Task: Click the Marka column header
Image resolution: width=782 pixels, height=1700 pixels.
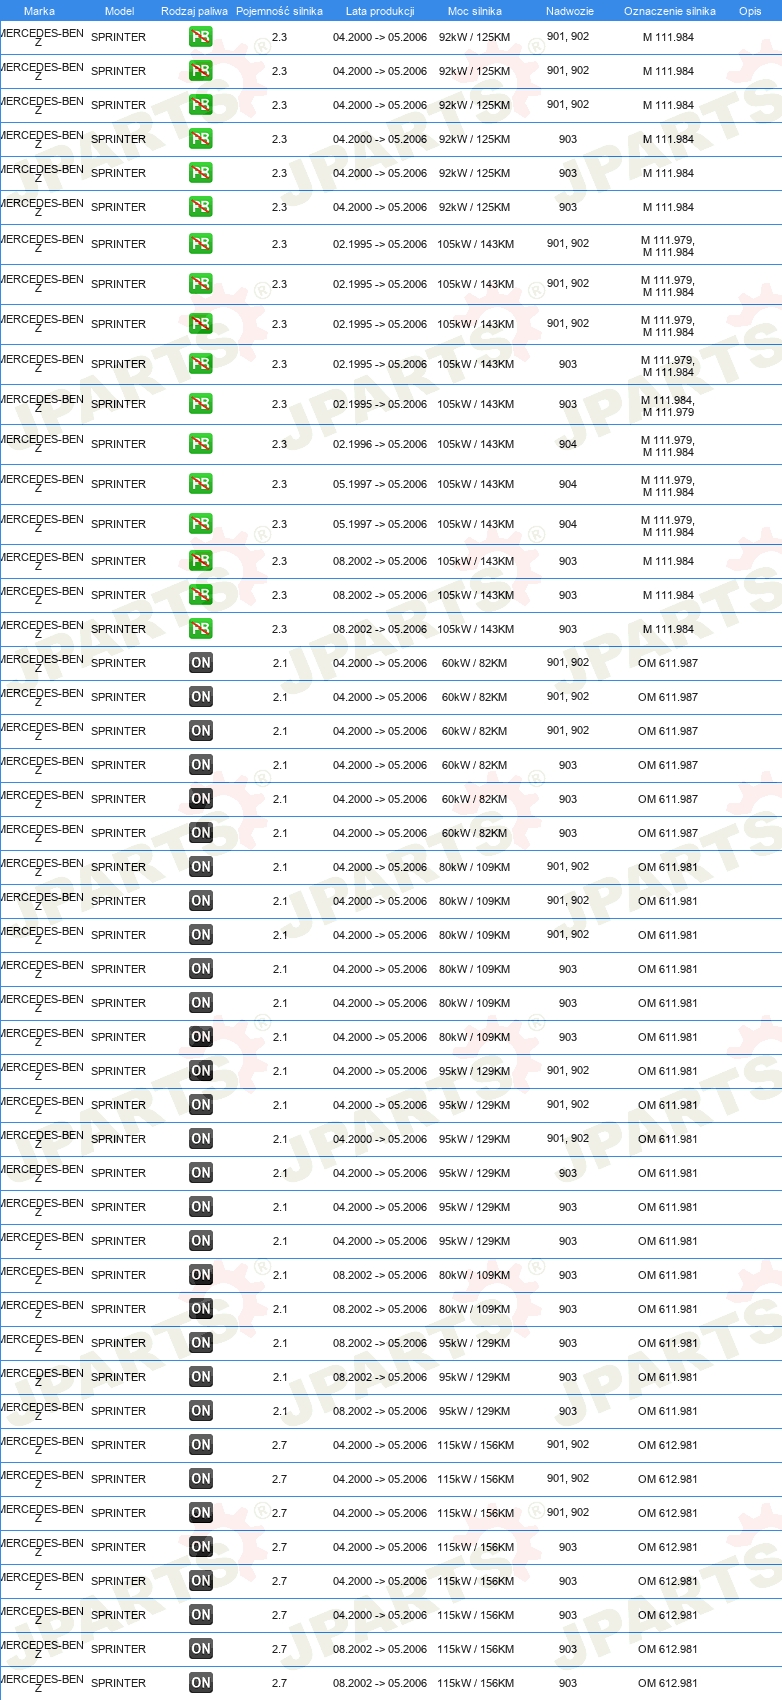Action: tap(39, 11)
